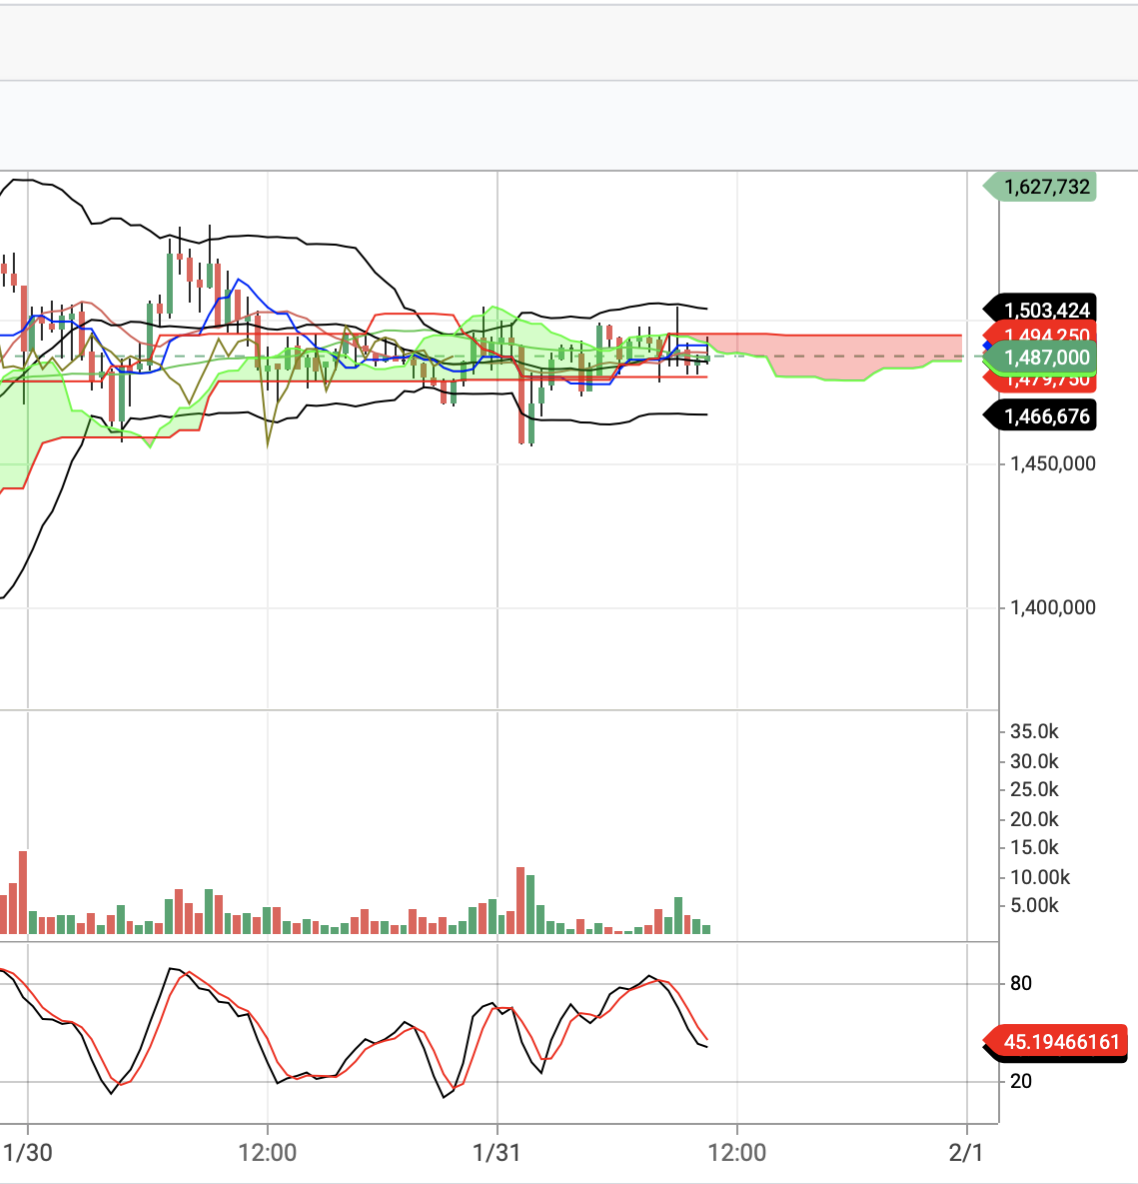This screenshot has height=1184, width=1138.
Task: Click the 20.0k volume axis label
Action: (x=1035, y=819)
